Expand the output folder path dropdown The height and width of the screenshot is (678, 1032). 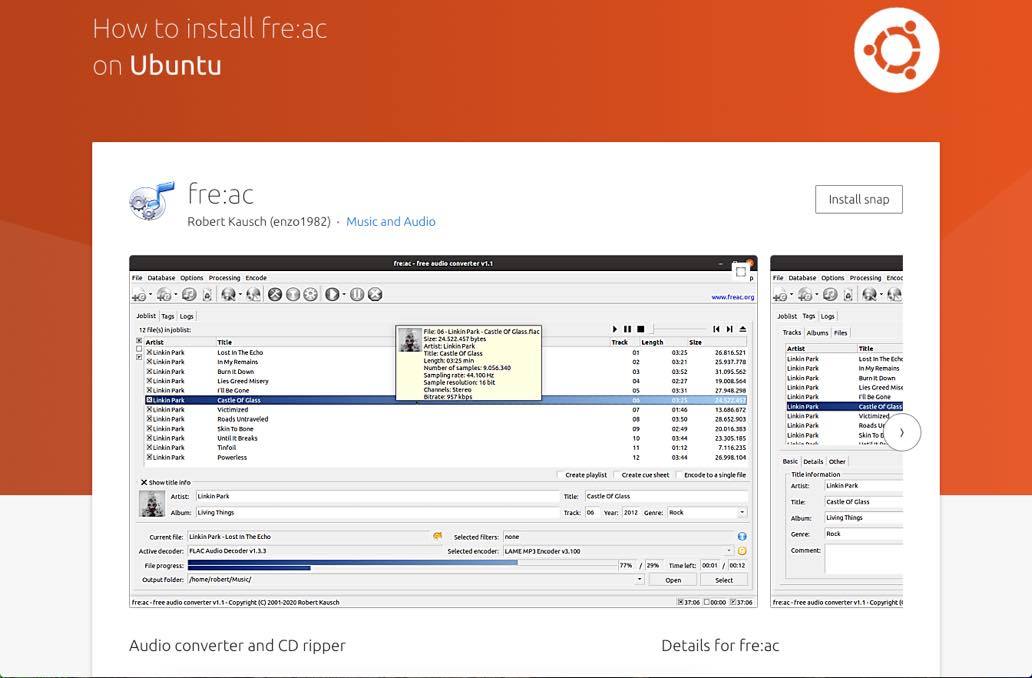640,580
